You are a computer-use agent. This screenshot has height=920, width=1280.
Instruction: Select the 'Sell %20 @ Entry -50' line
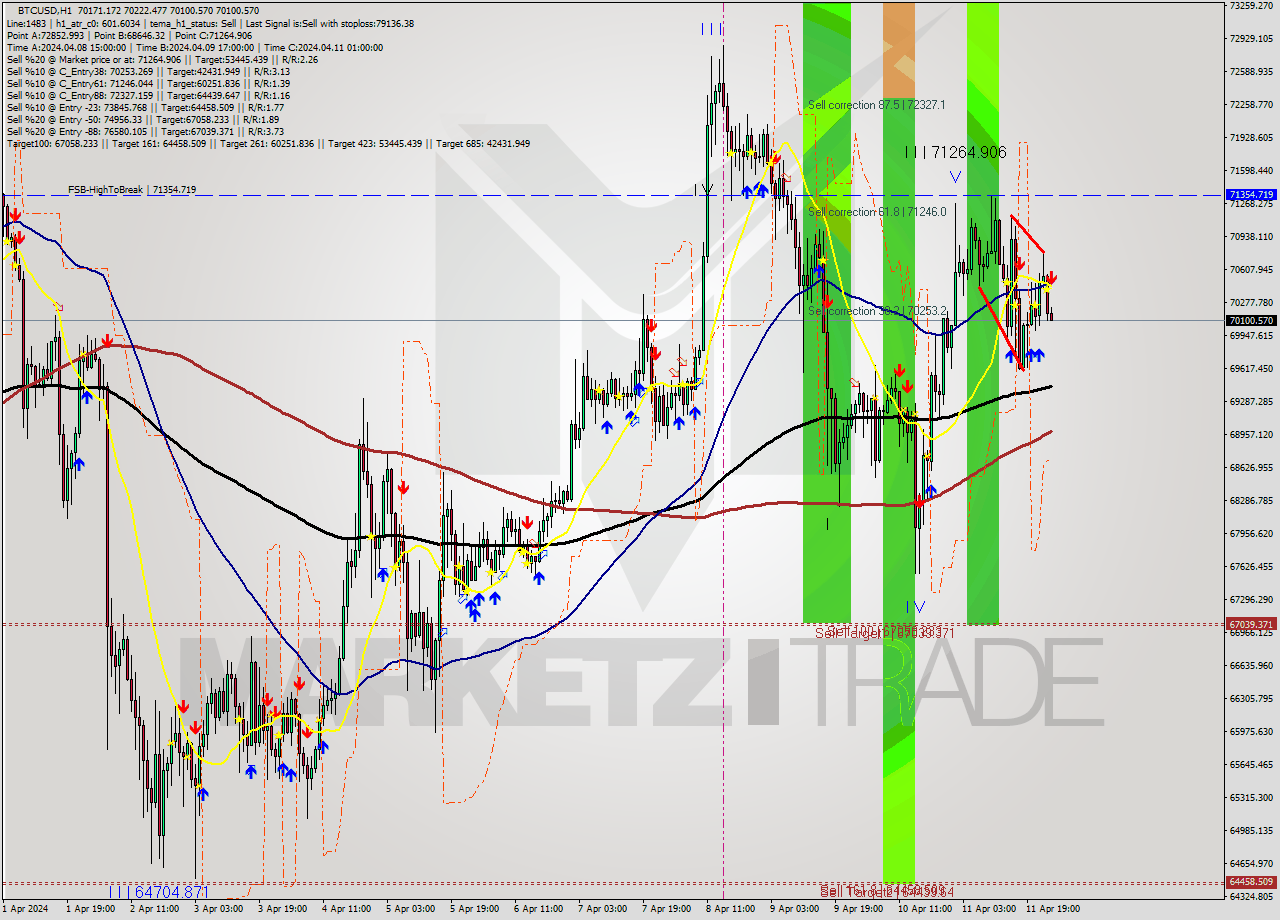(x=145, y=119)
